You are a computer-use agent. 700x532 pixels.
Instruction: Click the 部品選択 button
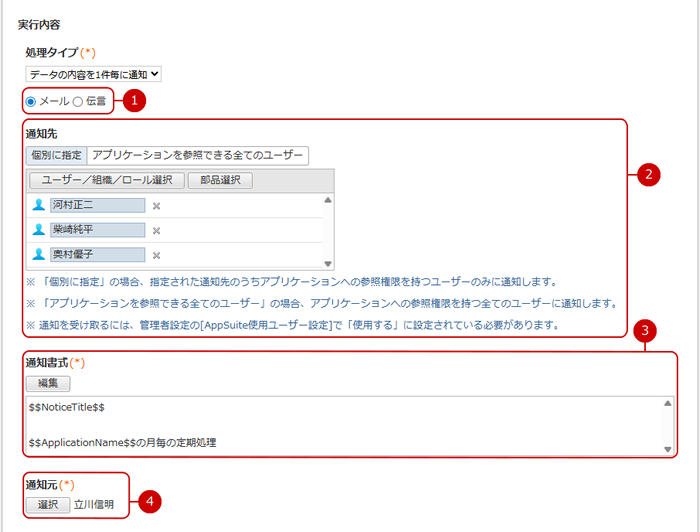(219, 180)
